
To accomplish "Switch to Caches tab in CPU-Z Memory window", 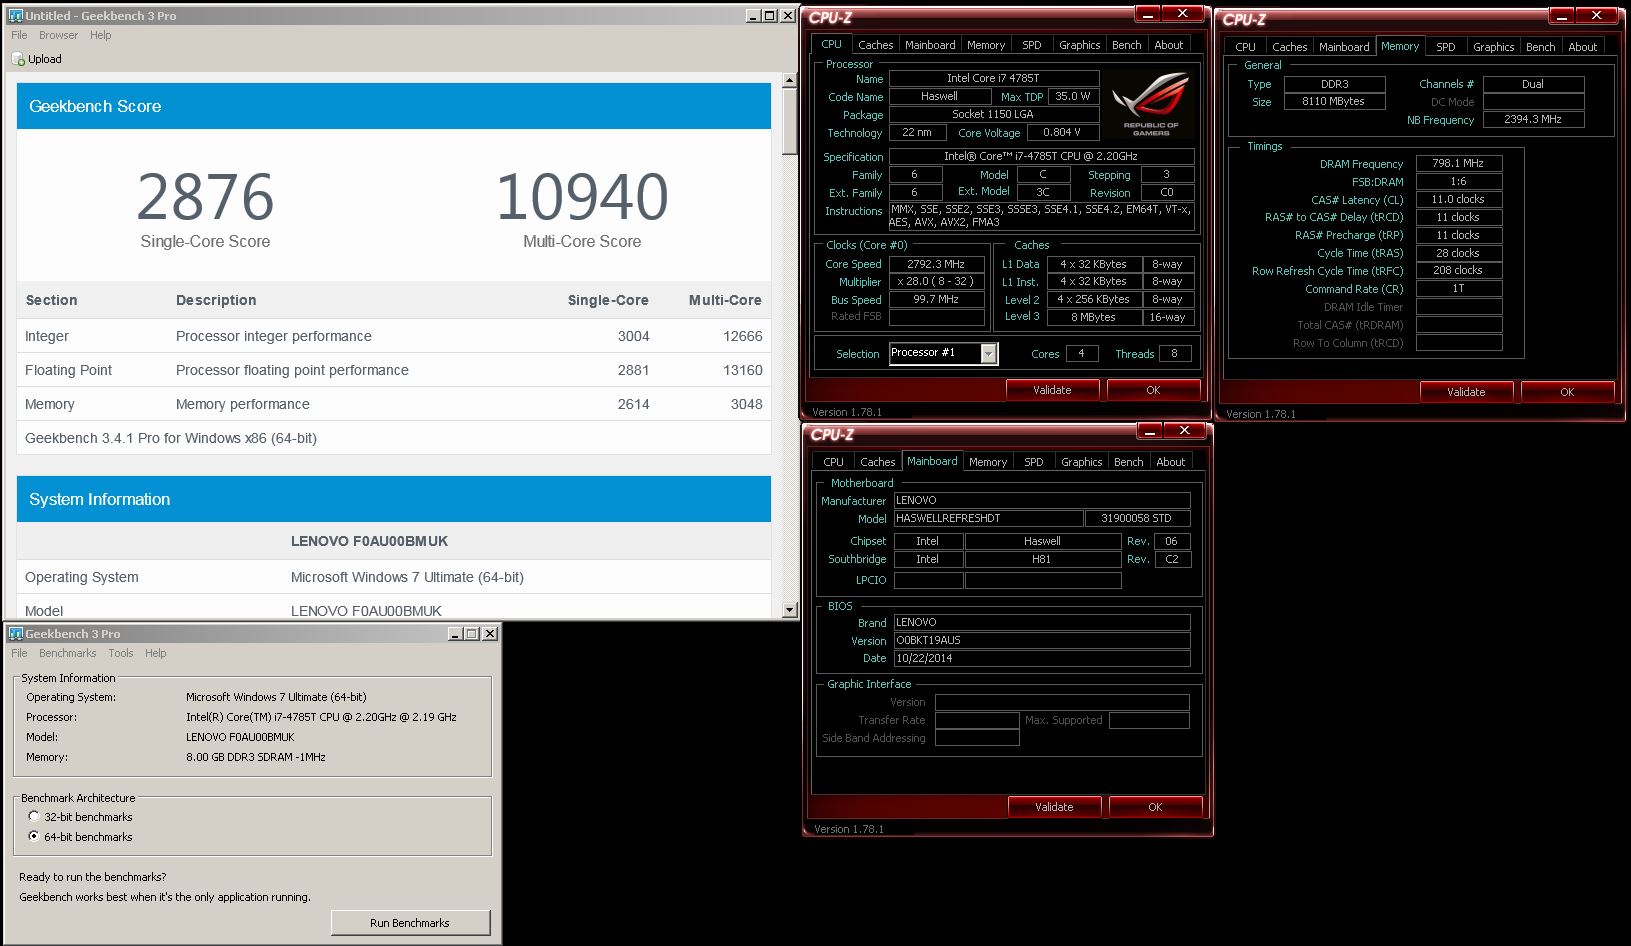I will 1290,47.
